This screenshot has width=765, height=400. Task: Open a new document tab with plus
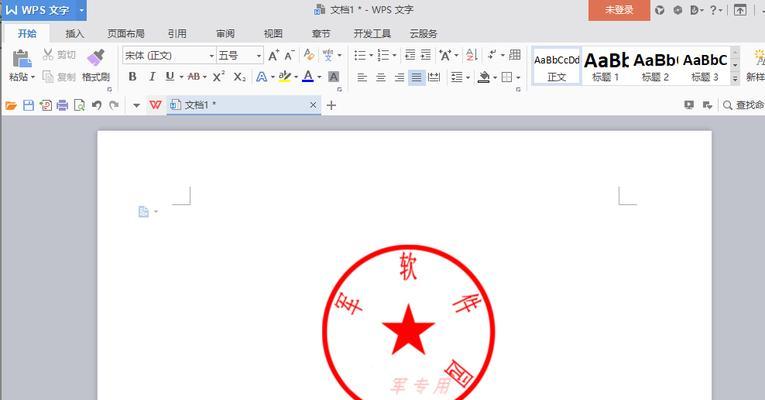pyautogui.click(x=331, y=105)
